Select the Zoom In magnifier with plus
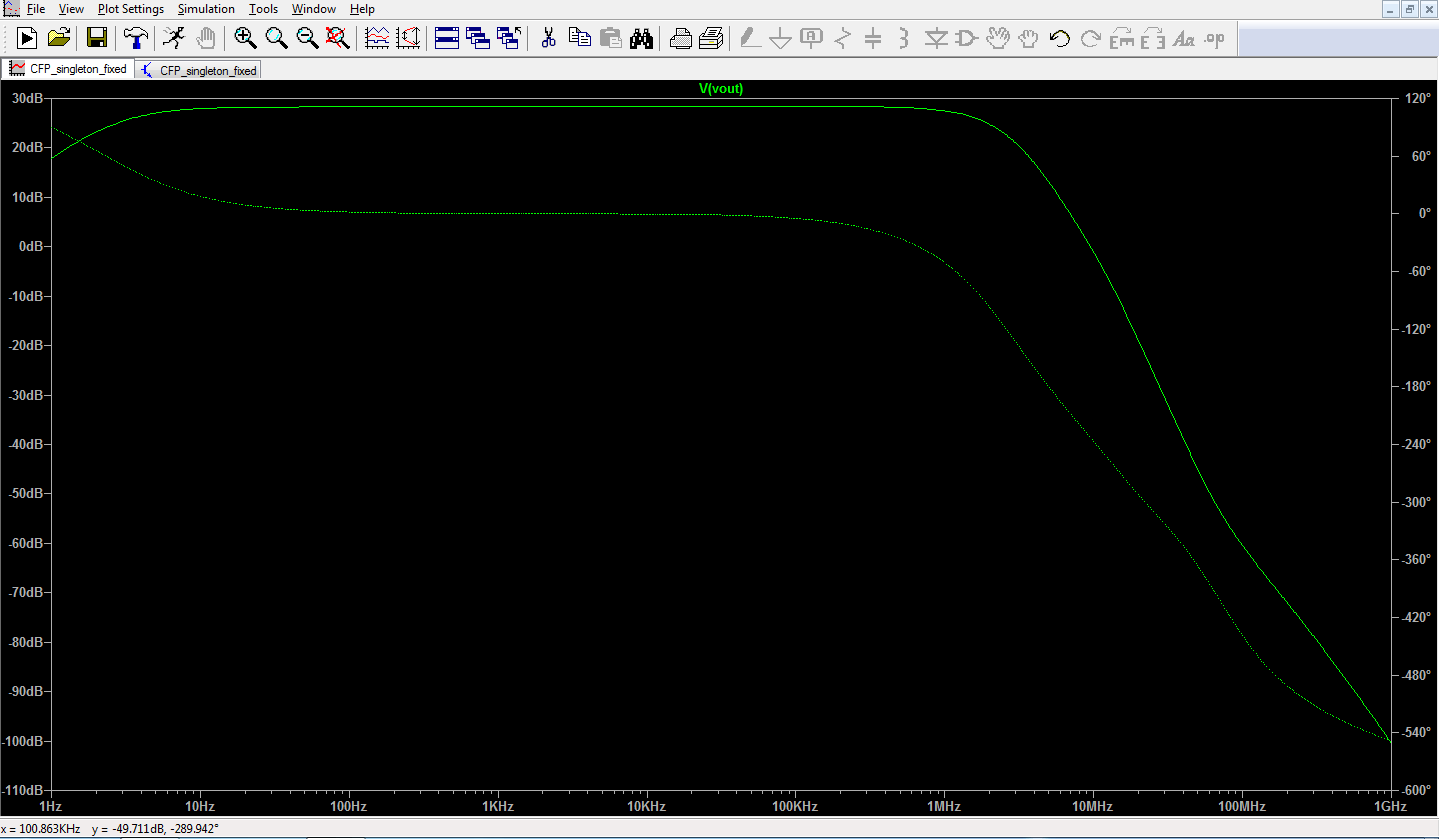Screen dimensions: 1439x839 coord(245,39)
